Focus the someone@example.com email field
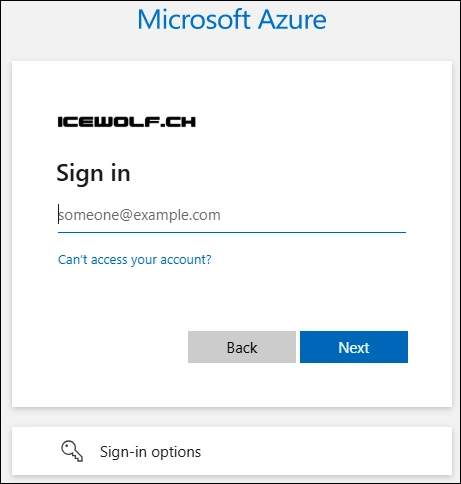The height and width of the screenshot is (484, 461). point(232,215)
